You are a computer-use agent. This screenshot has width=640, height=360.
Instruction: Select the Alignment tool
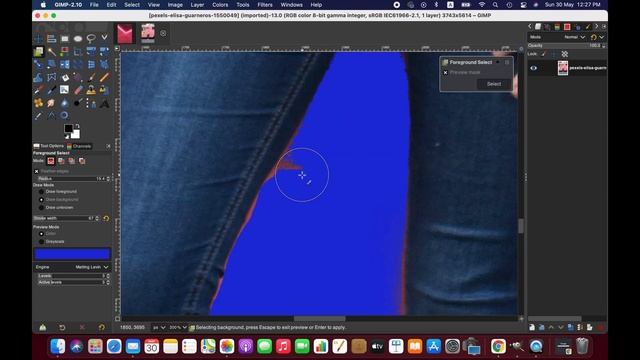click(x=51, y=39)
